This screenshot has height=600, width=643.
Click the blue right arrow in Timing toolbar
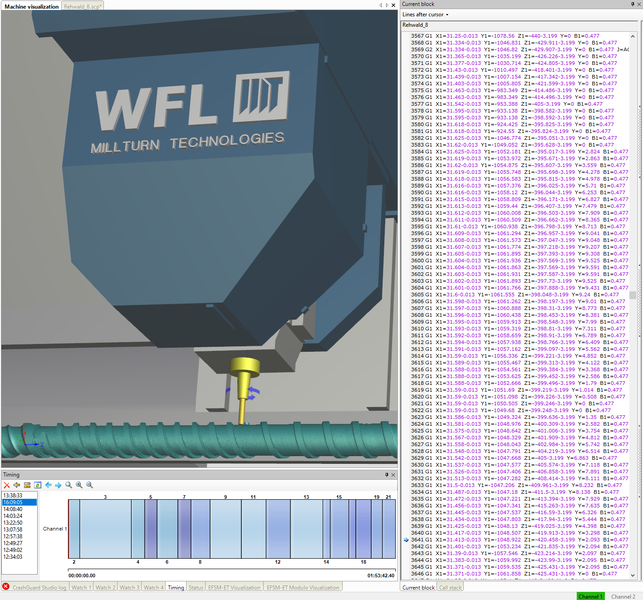(58, 485)
